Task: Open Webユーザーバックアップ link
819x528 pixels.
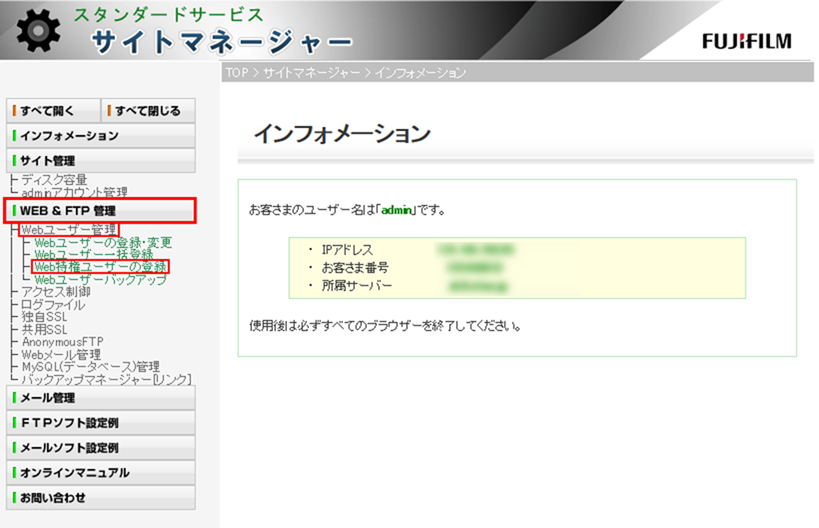Action: click(x=100, y=280)
